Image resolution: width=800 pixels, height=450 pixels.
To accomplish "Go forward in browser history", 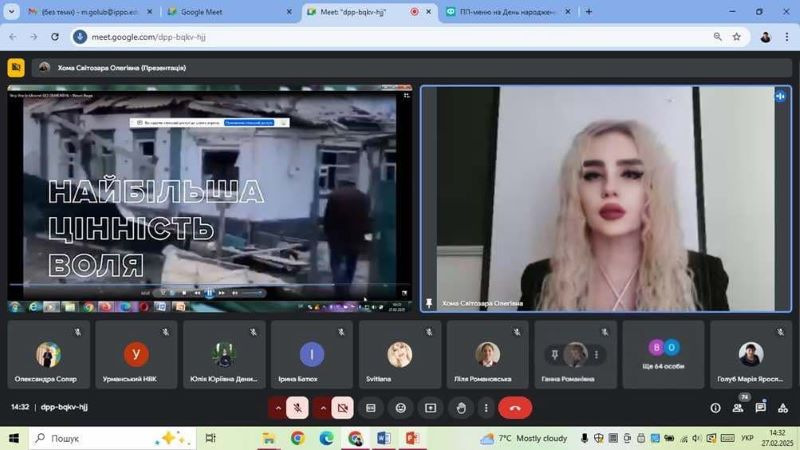I will click(34, 37).
